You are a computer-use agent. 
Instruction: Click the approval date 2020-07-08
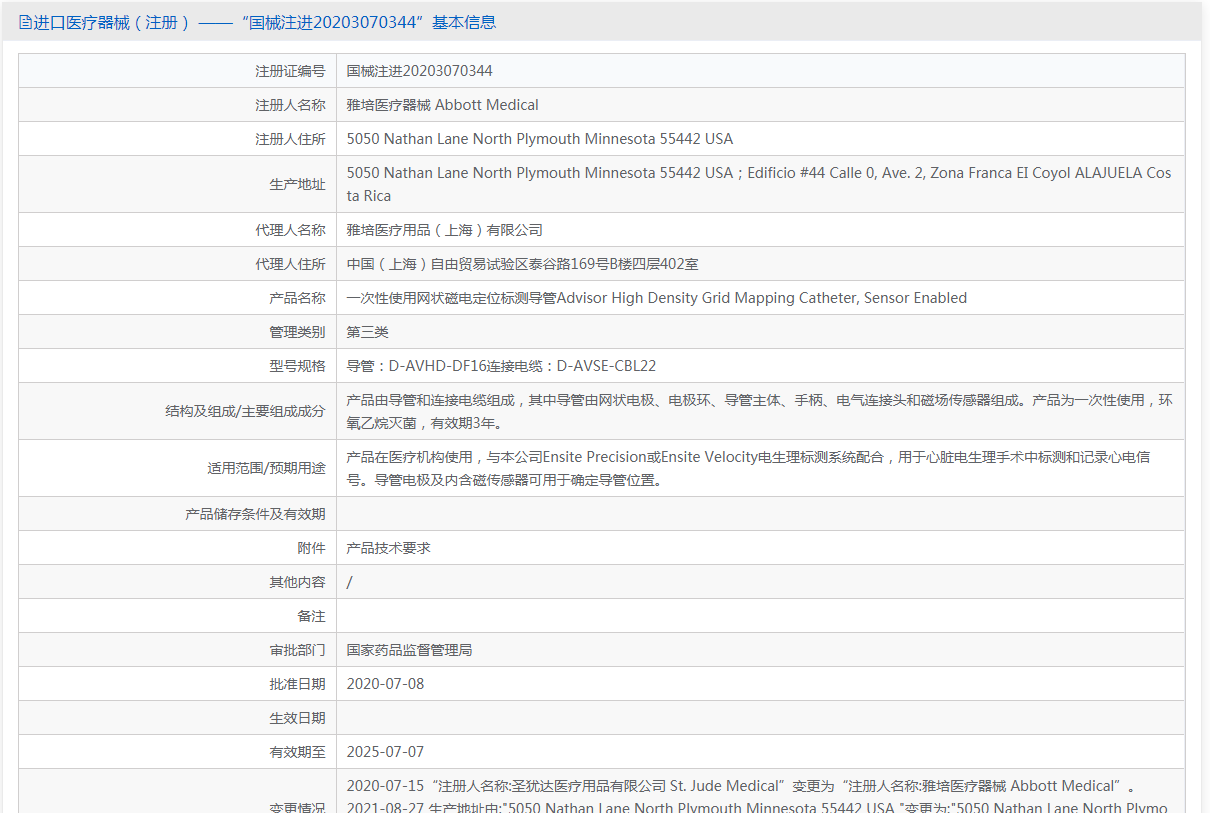[385, 684]
